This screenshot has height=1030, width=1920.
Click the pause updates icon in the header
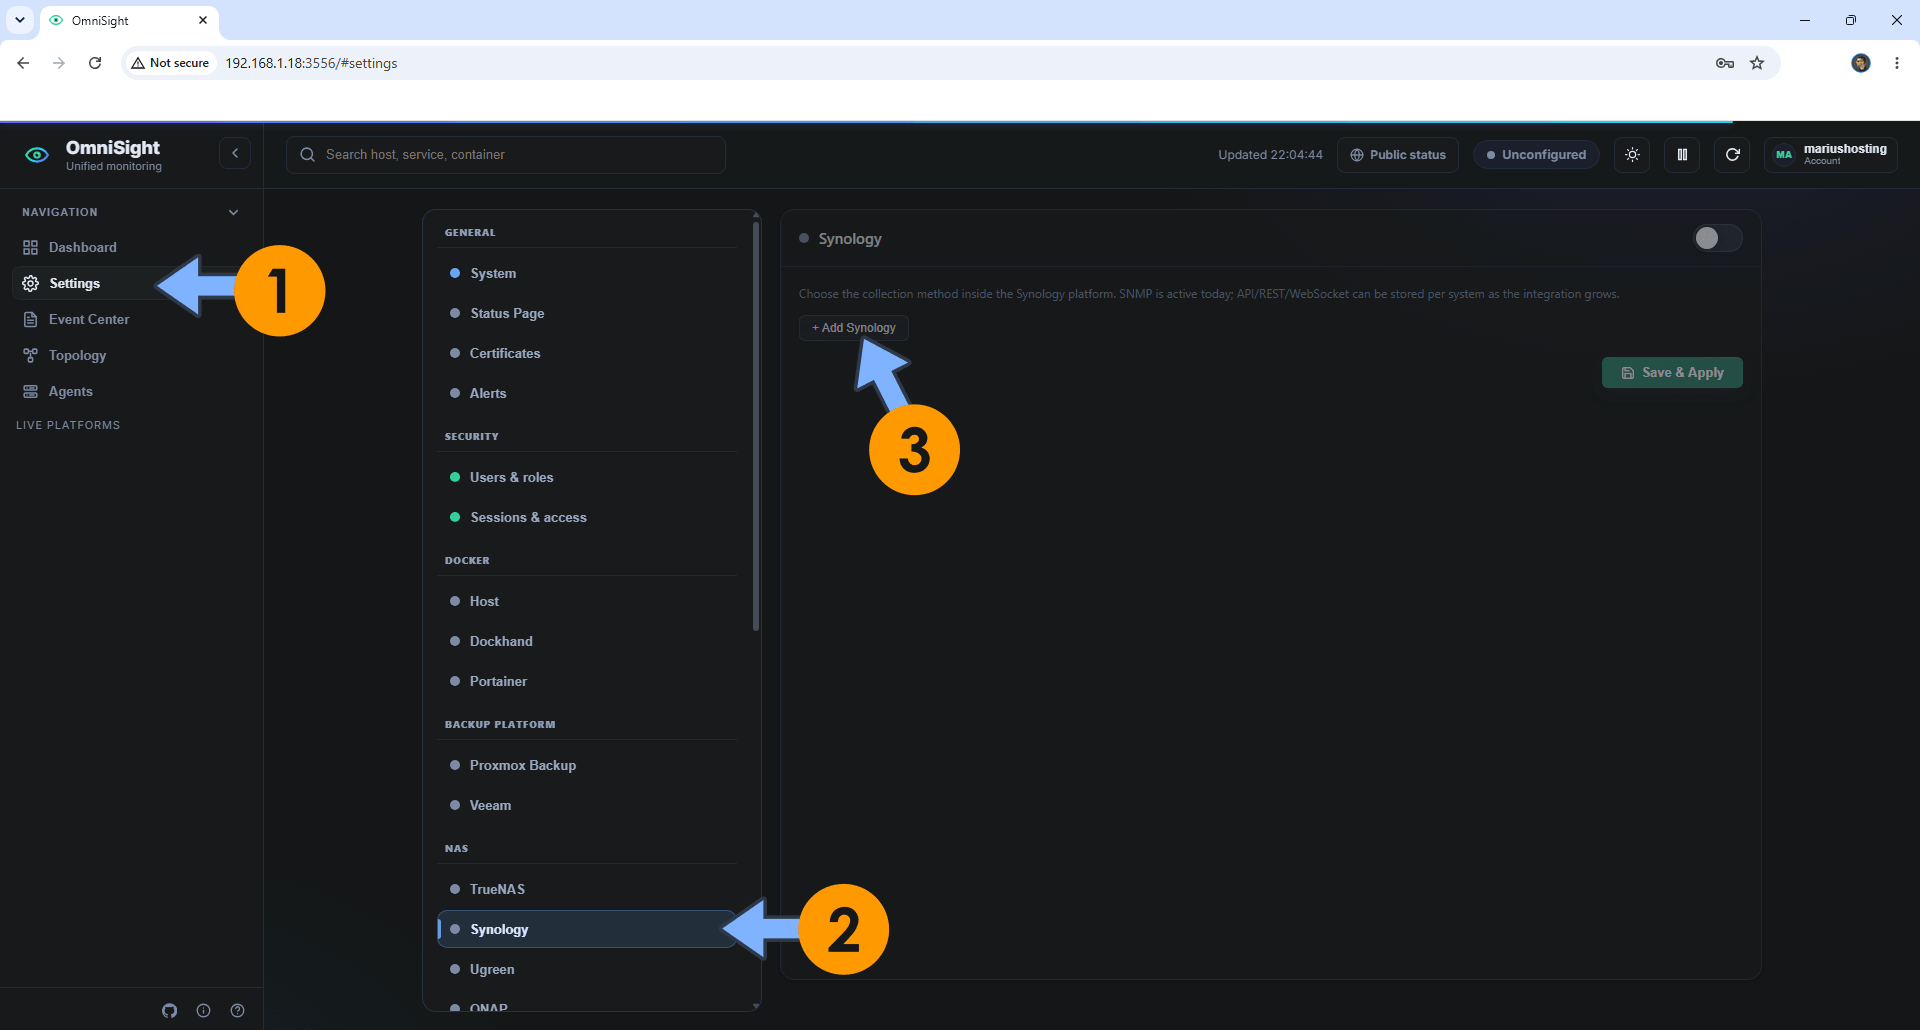1682,155
